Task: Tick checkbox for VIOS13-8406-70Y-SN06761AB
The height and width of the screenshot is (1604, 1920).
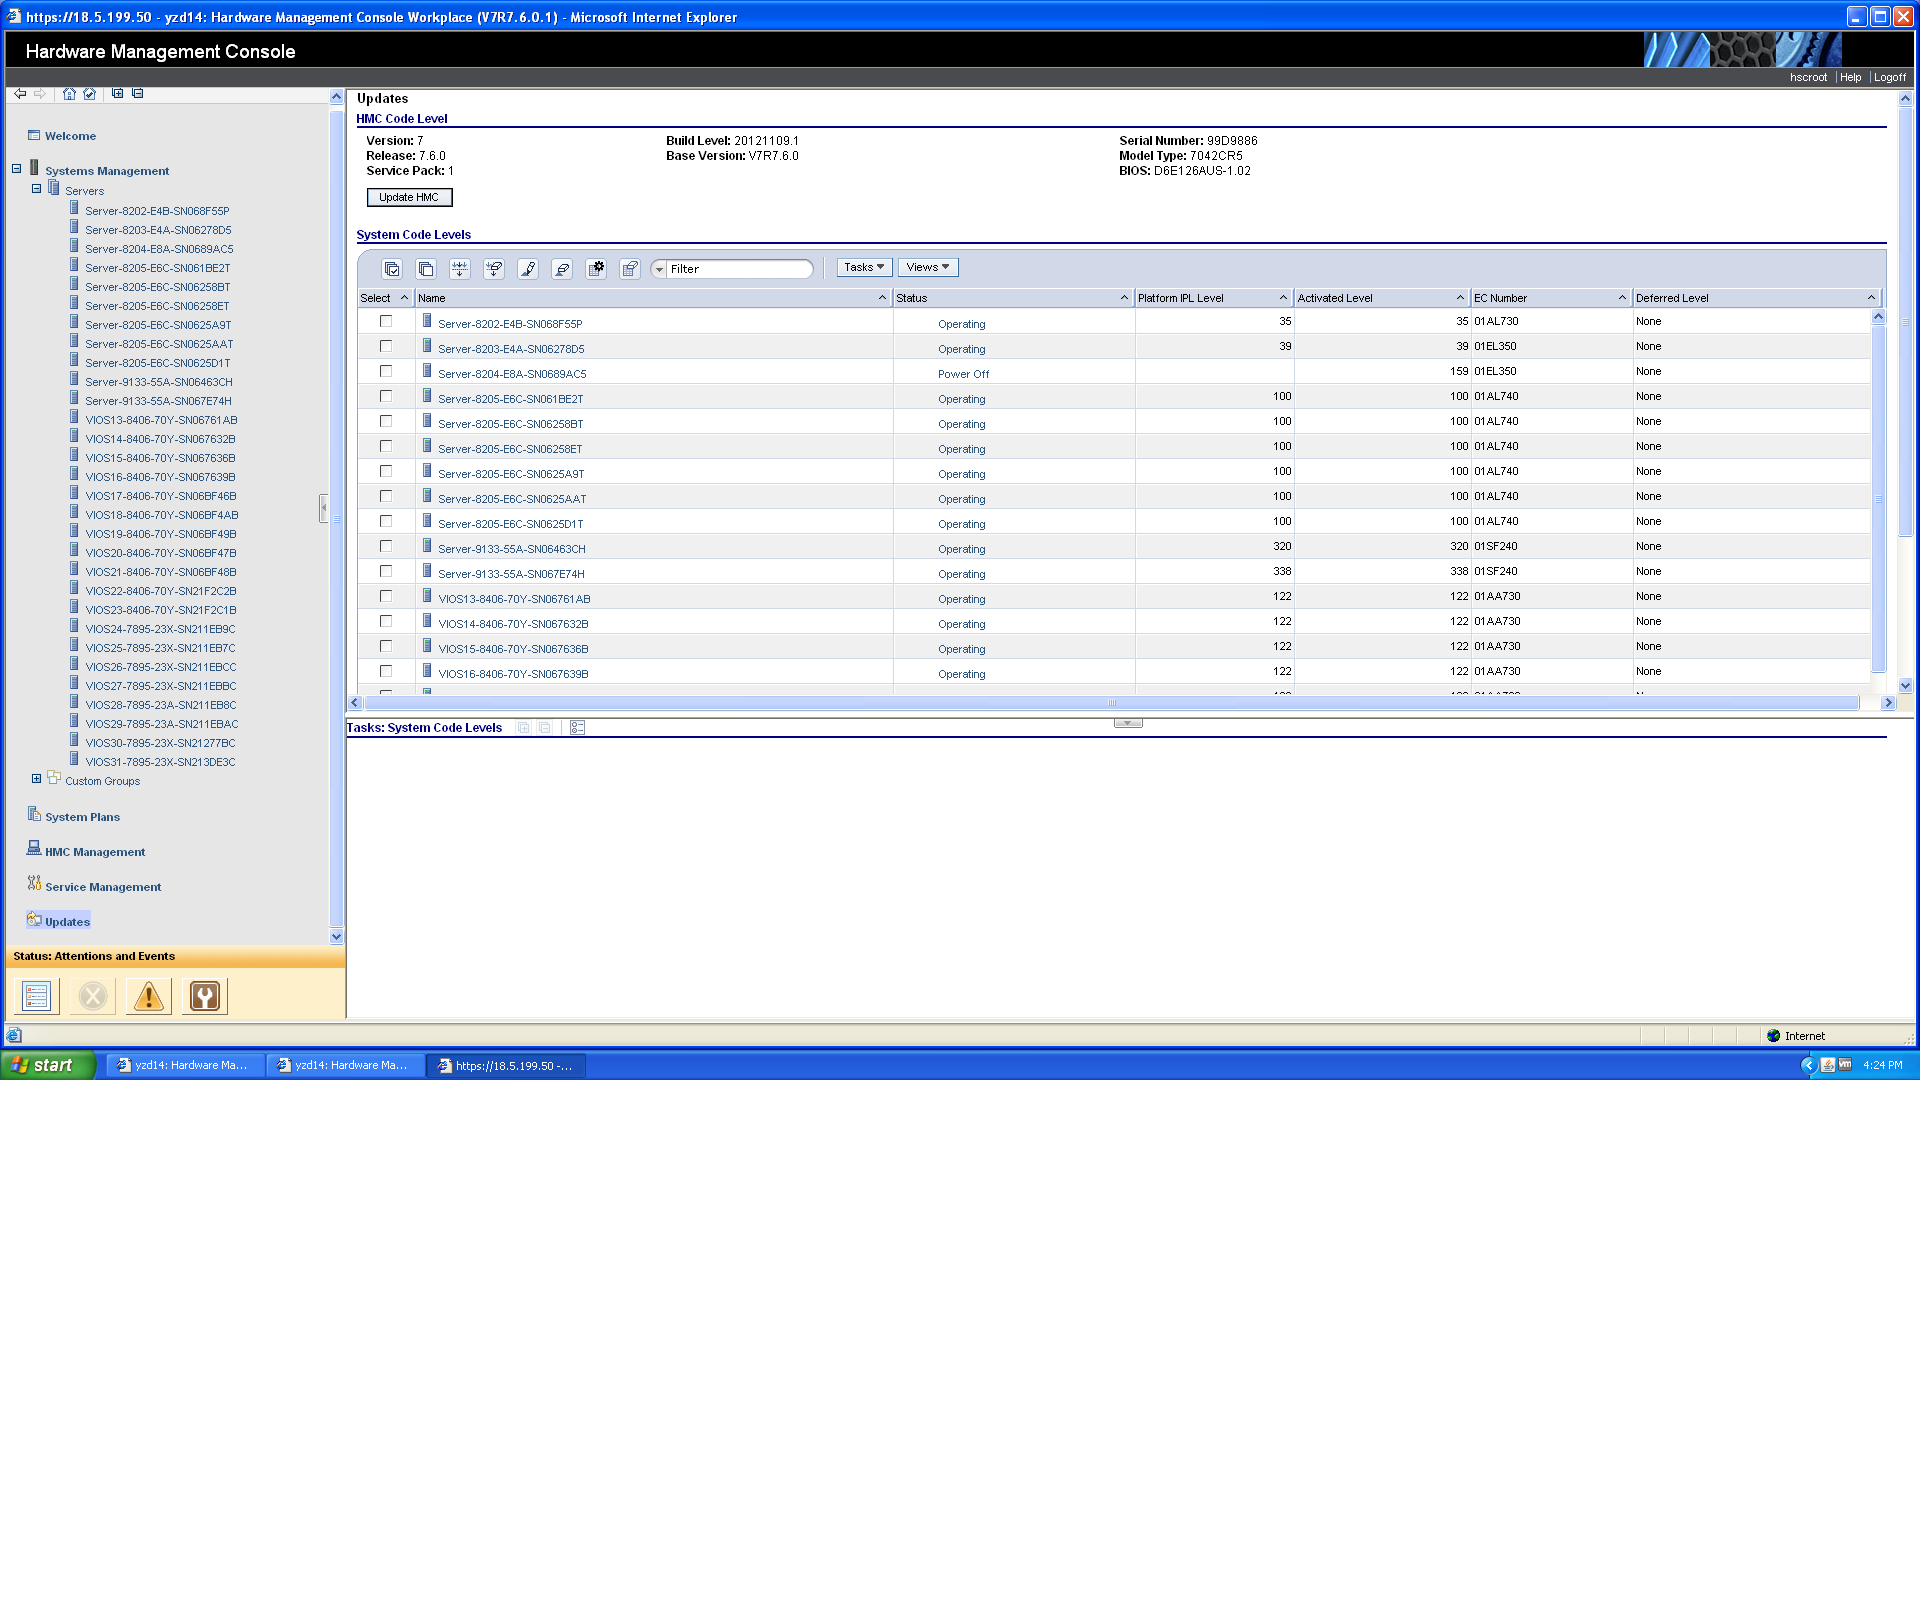Action: pos(386,597)
